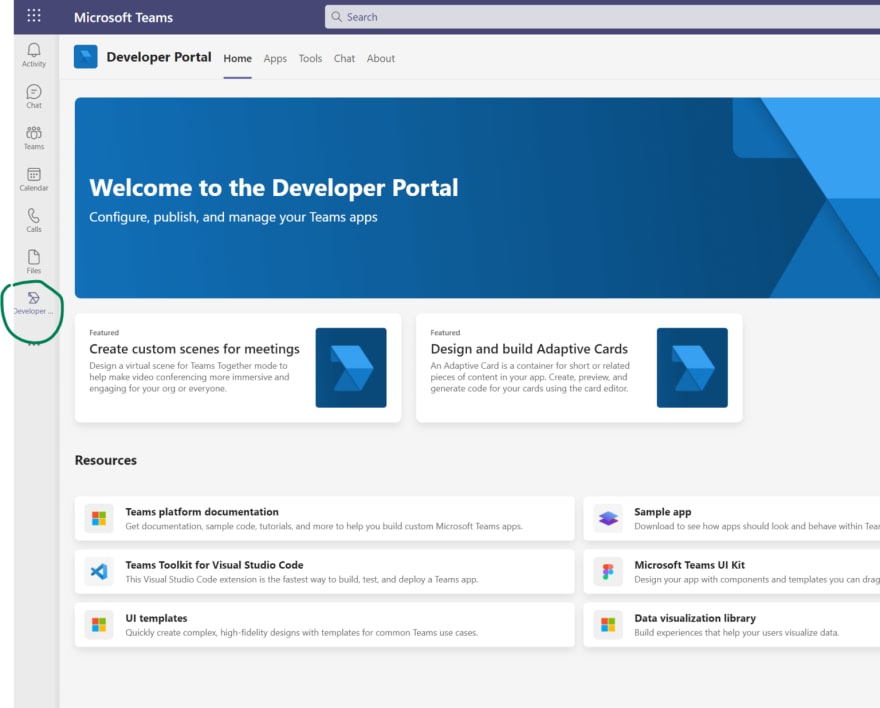The height and width of the screenshot is (708, 880).
Task: Open the app launcher waffle icon
Action: coord(34,15)
